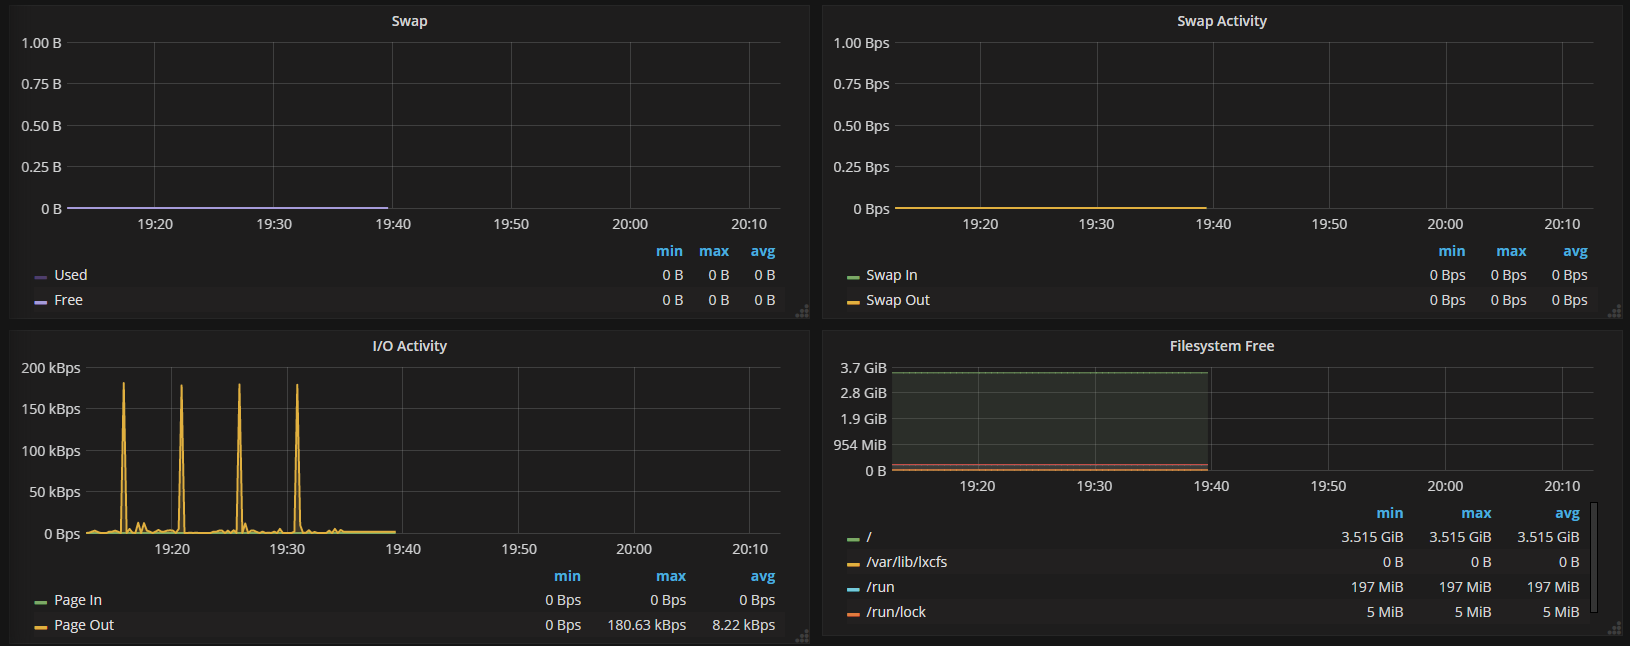Click the Page In legend color swatch
Screen dimensions: 1630x646
tap(41, 602)
